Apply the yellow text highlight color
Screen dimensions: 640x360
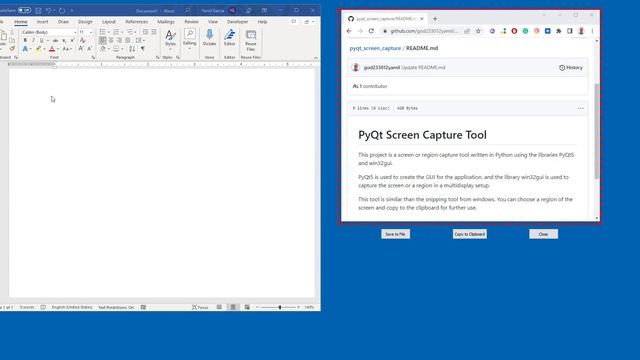(38, 49)
